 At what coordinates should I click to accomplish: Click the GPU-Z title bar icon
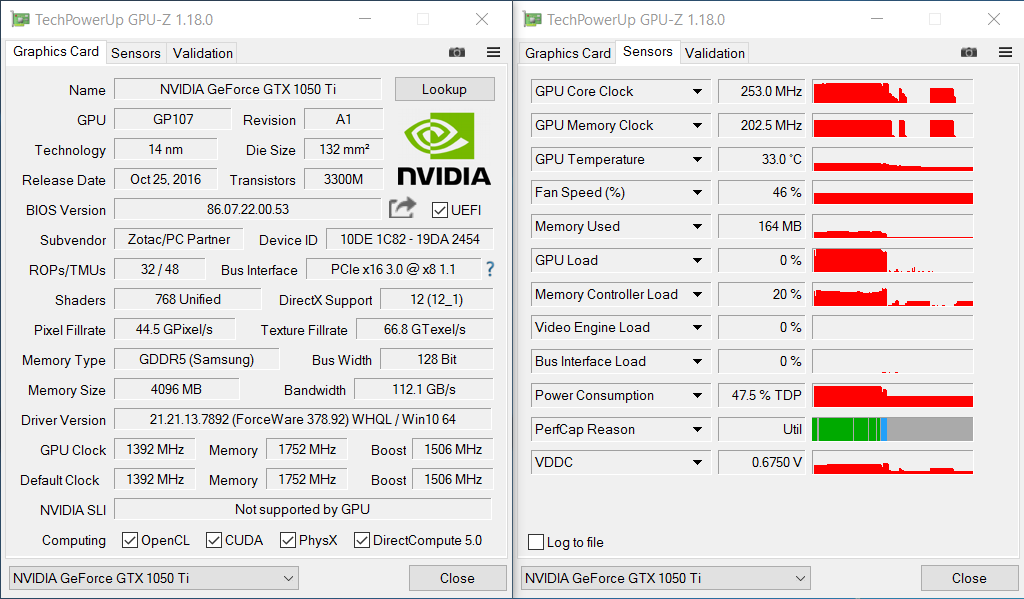(21, 19)
